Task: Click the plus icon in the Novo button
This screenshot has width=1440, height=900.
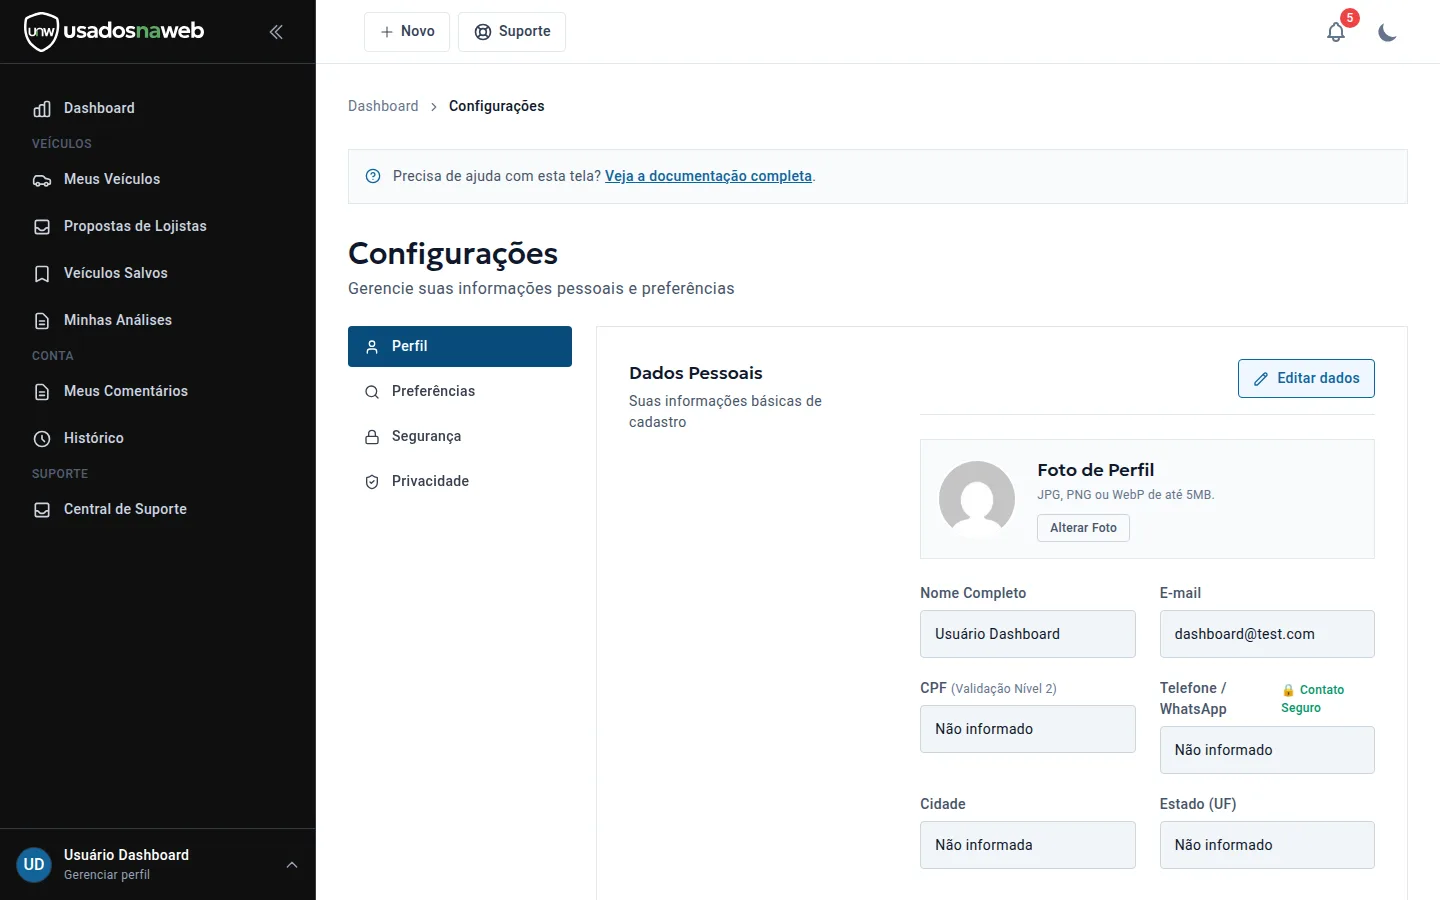Action: pos(387,32)
